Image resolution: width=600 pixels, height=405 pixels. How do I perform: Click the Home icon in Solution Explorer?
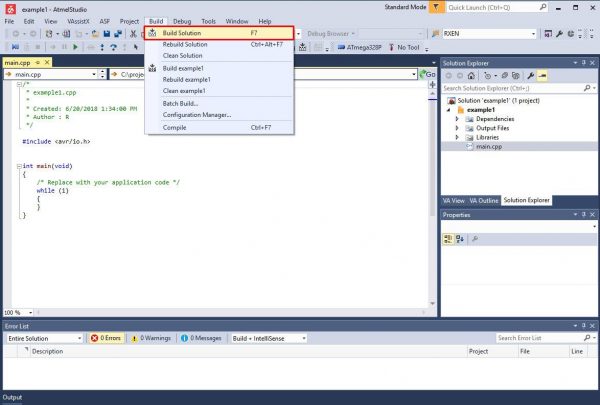pyautogui.click(x=471, y=75)
